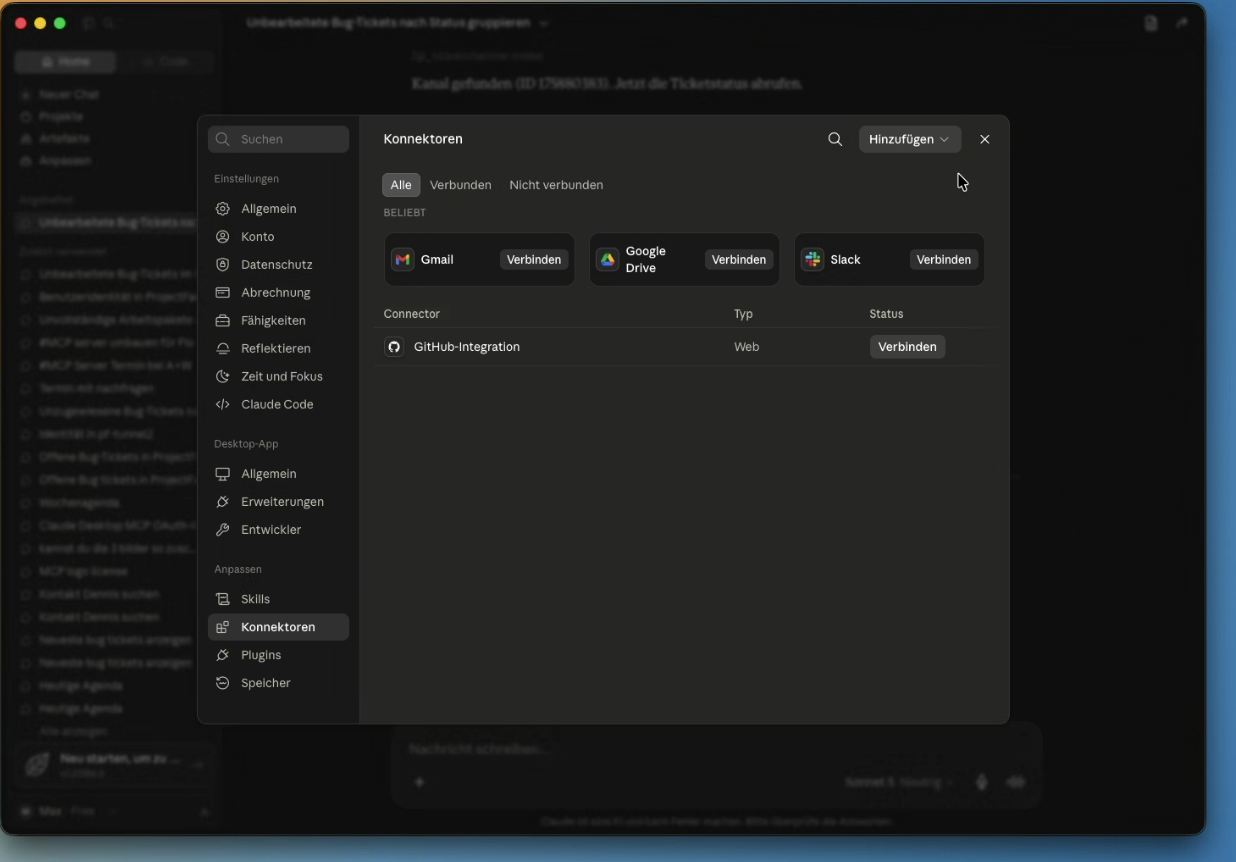
Task: Click the Status column header
Action: click(x=886, y=314)
